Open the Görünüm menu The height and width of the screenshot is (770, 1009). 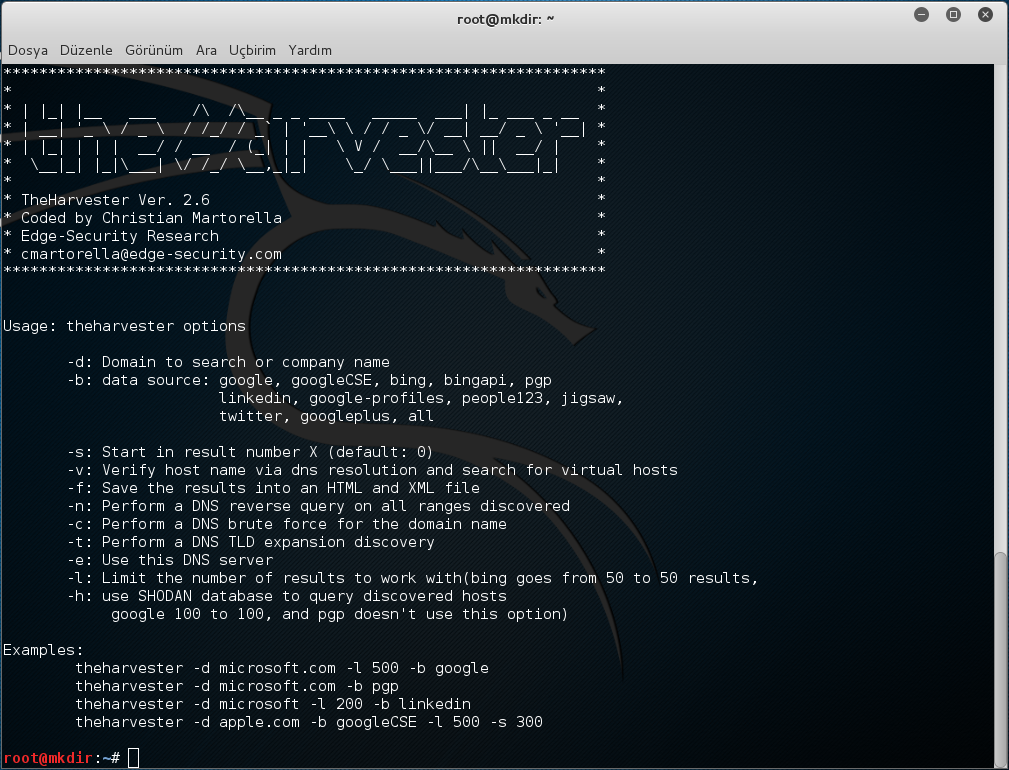click(154, 50)
